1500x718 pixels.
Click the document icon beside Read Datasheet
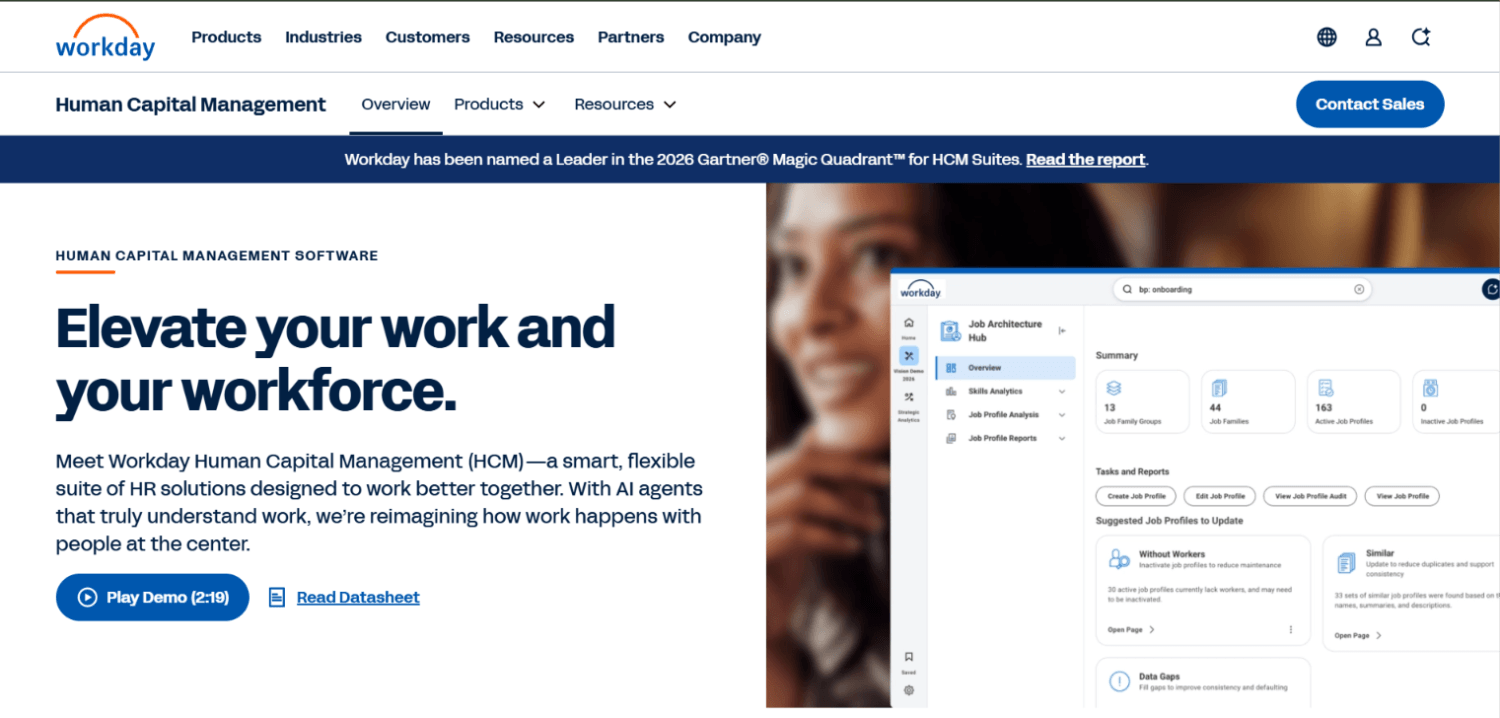[x=277, y=597]
